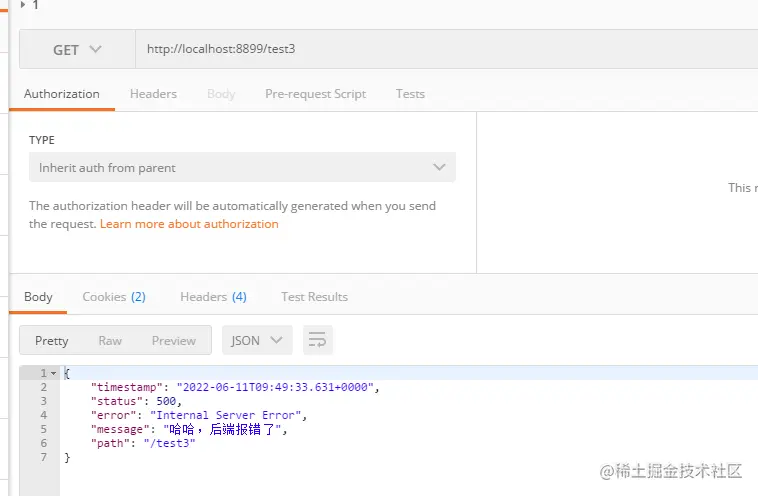Collapse JSON with line 1 fold arrow
Image resolution: width=758 pixels, height=496 pixels.
(53, 373)
